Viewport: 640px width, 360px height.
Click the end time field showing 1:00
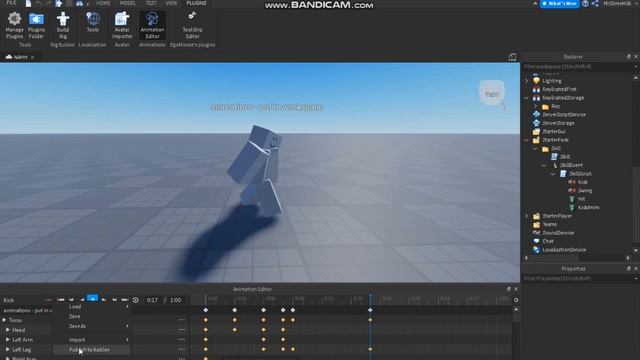coord(176,300)
